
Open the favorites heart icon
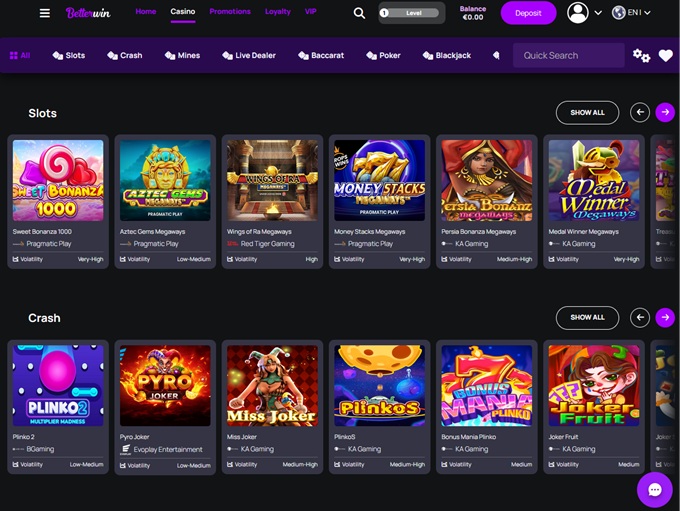point(665,56)
